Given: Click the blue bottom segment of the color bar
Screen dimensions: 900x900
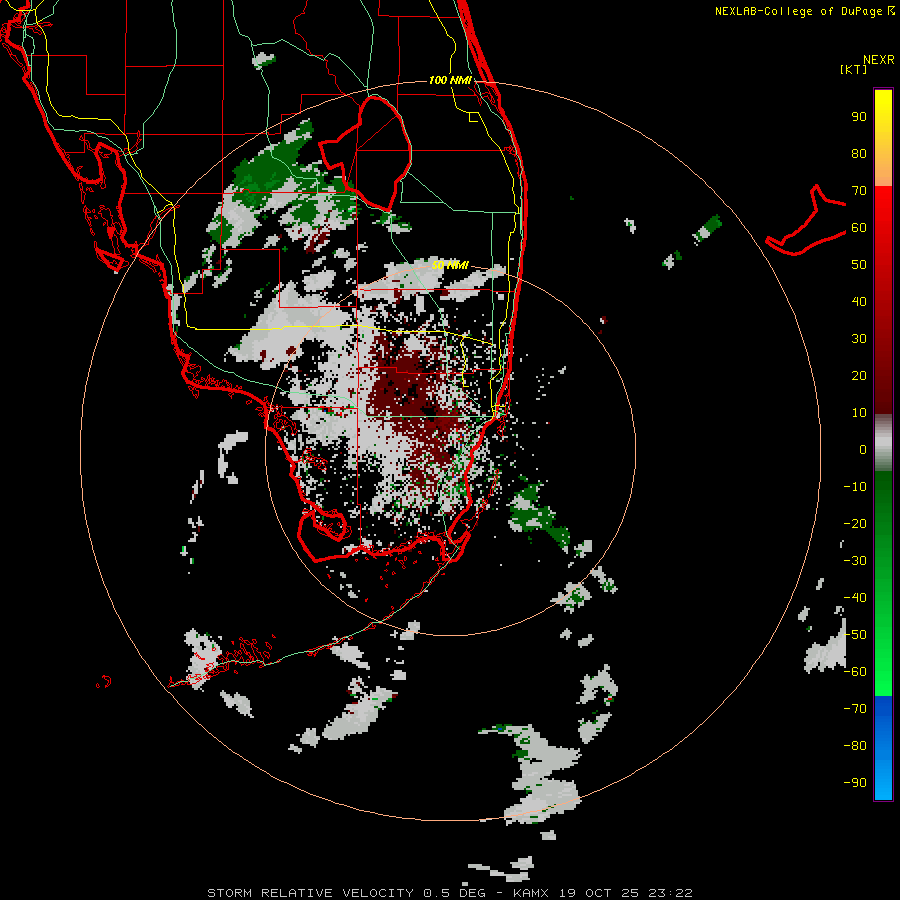Looking at the screenshot, I should [x=883, y=748].
